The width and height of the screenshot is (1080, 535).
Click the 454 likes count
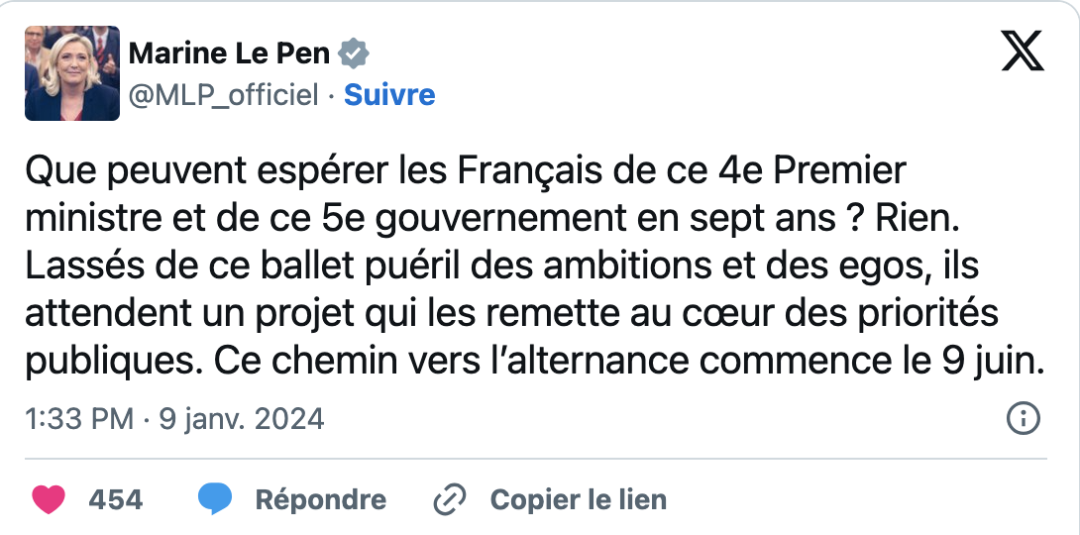[116, 499]
